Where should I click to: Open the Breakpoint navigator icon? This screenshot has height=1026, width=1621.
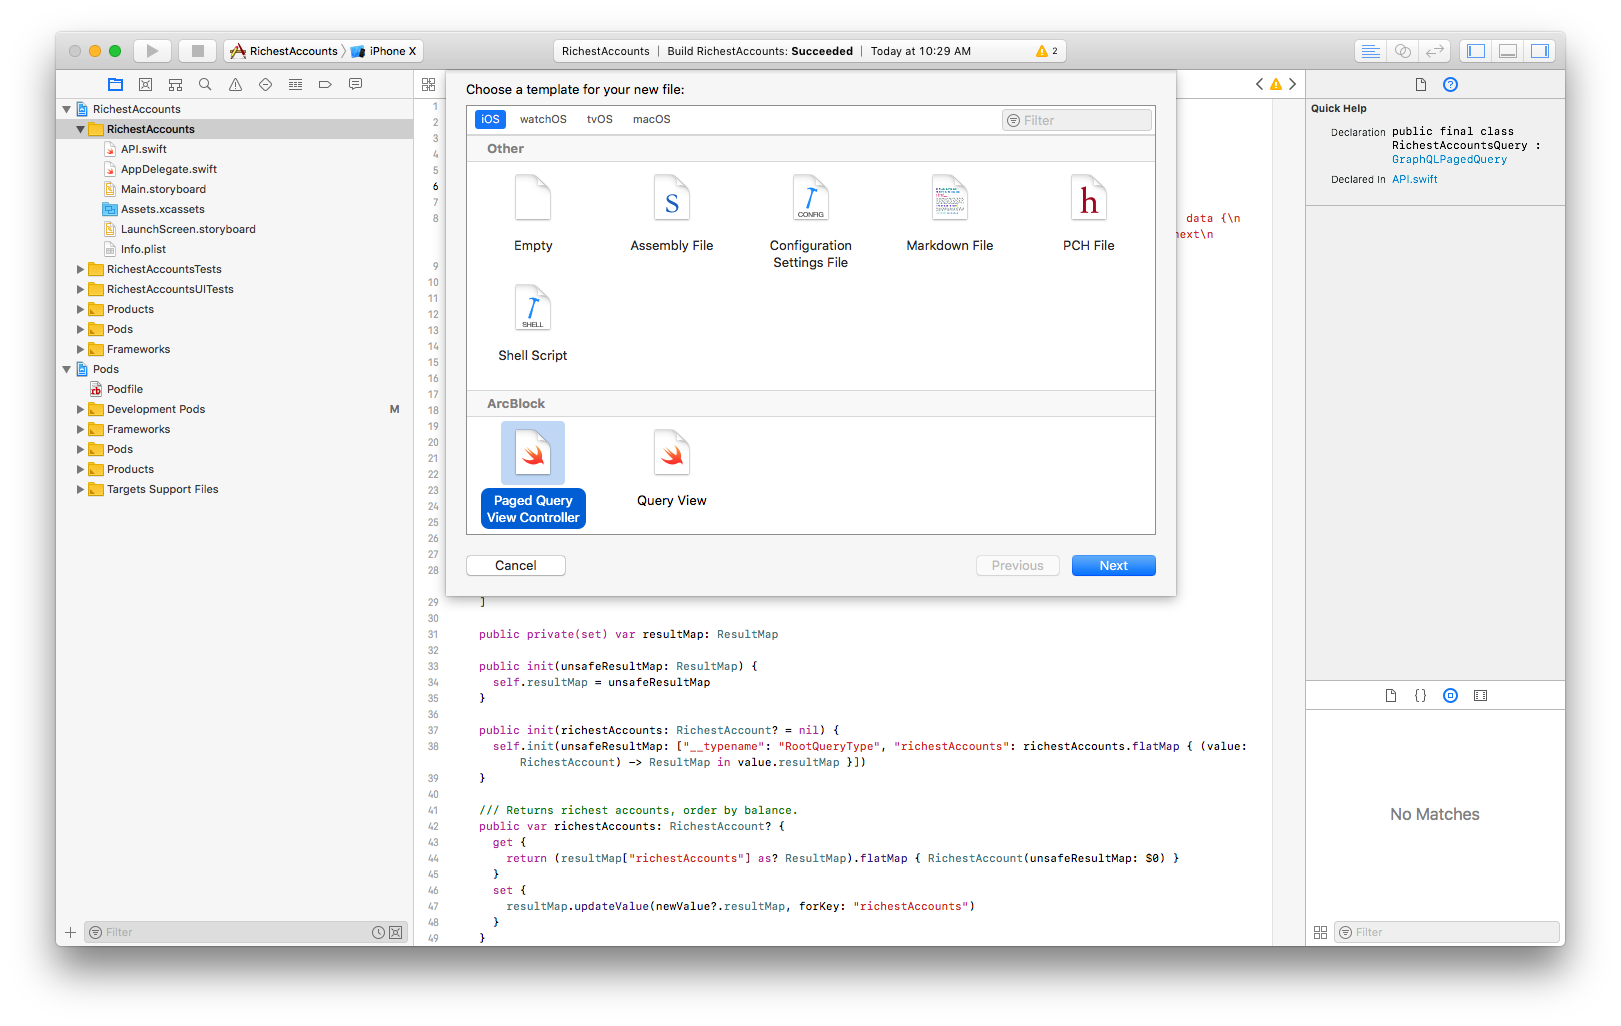click(326, 85)
